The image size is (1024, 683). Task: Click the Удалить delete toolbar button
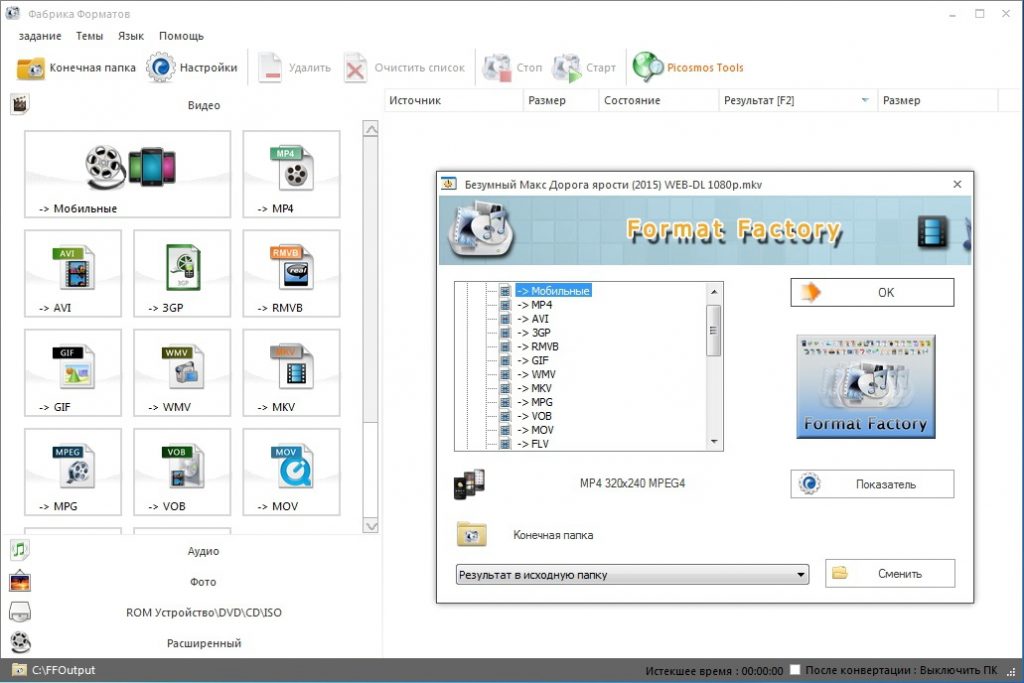294,67
